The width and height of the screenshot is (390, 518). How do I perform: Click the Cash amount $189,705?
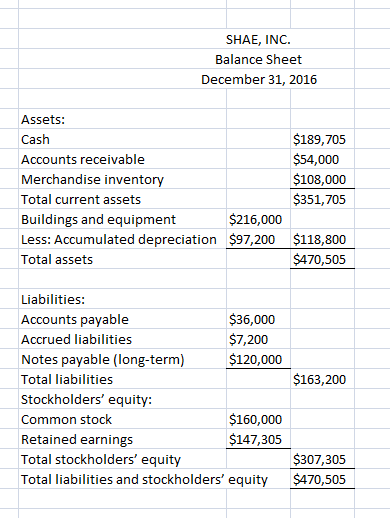point(319,139)
